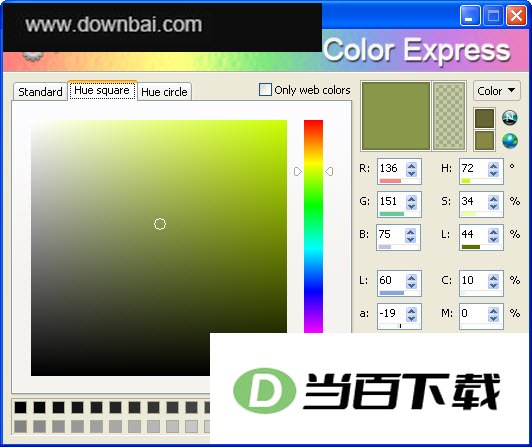The width and height of the screenshot is (532, 447).
Task: Pick the darker olive small swatch
Action: pyautogui.click(x=484, y=118)
